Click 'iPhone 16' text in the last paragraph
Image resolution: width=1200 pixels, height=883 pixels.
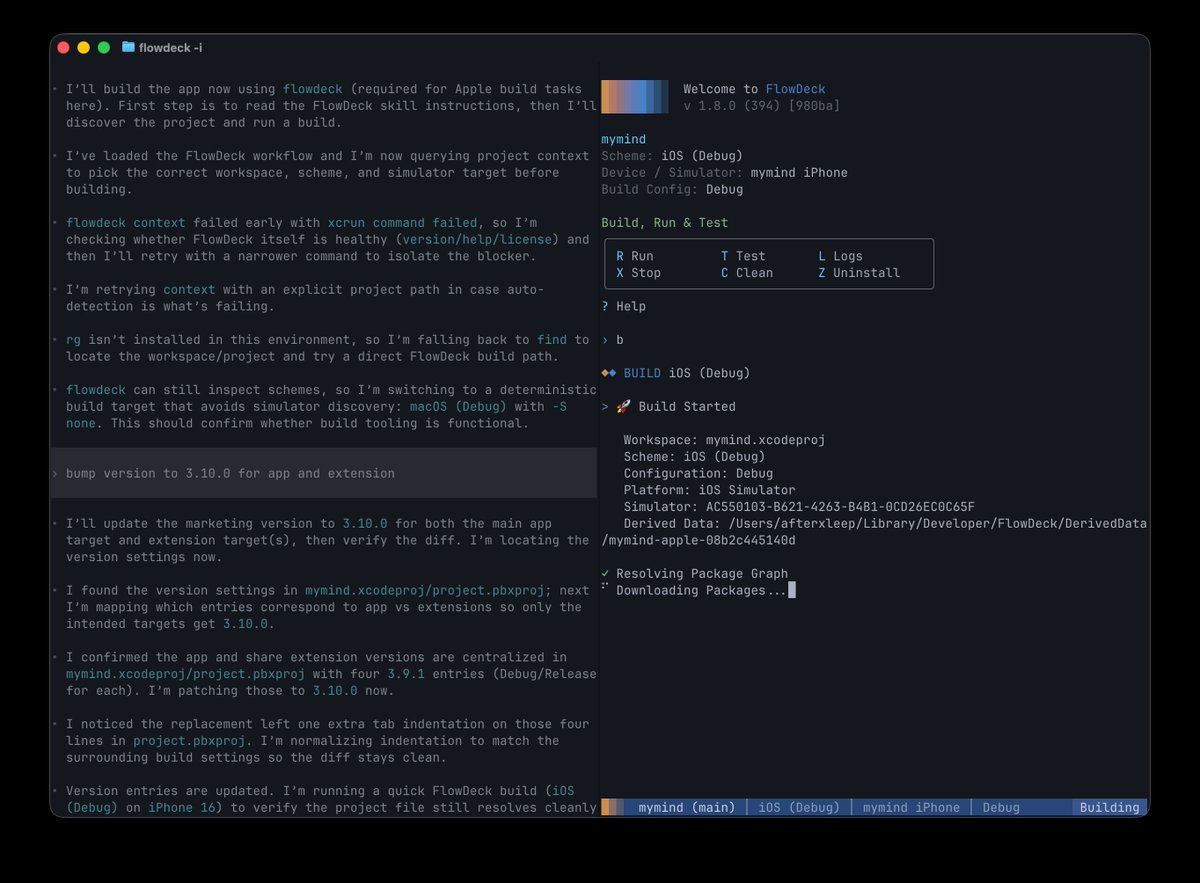pyautogui.click(x=182, y=808)
